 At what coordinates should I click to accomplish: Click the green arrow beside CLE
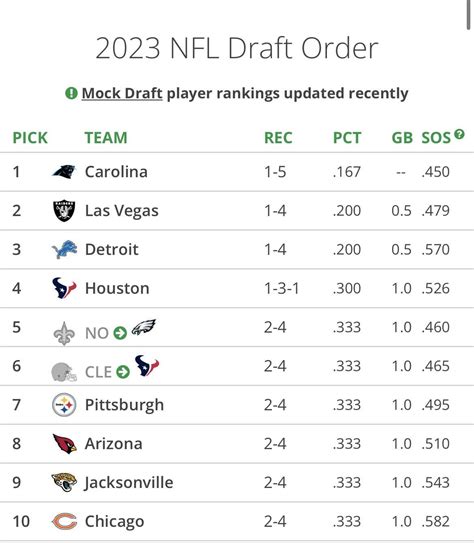[x=123, y=372]
